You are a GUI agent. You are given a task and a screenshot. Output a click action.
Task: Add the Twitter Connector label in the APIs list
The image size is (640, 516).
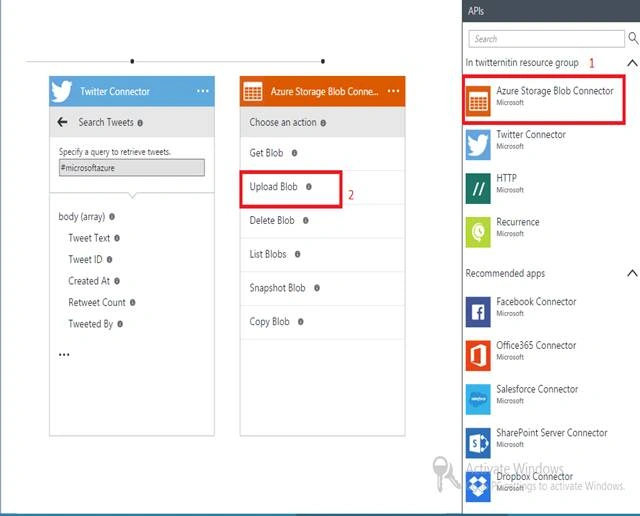tap(531, 134)
